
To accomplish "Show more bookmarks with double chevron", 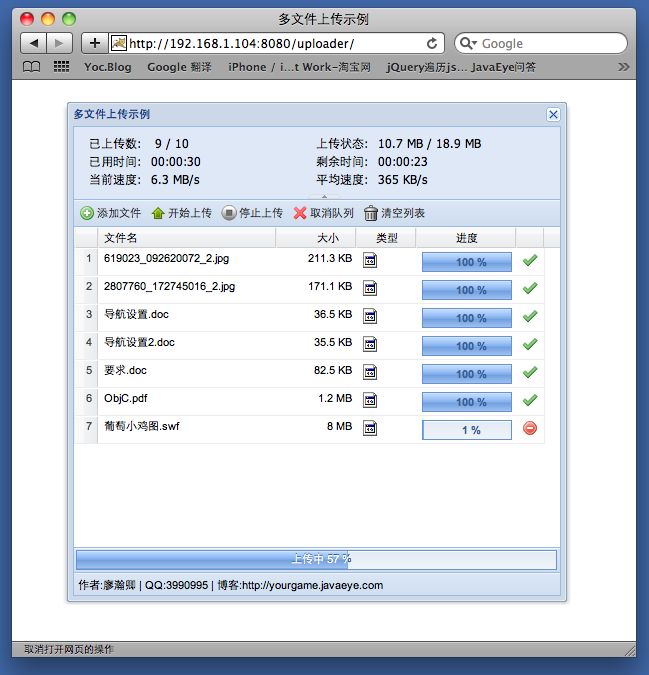I will click(x=623, y=67).
